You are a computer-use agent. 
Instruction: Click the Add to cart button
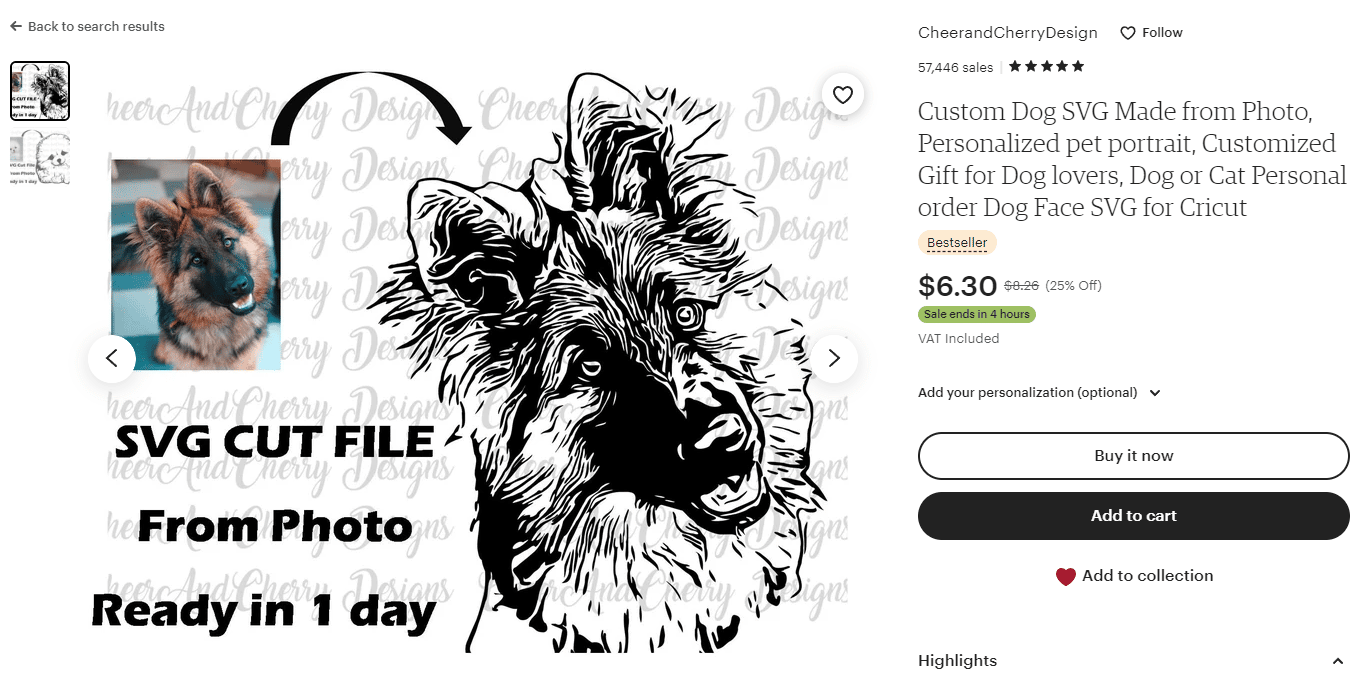tap(1134, 516)
